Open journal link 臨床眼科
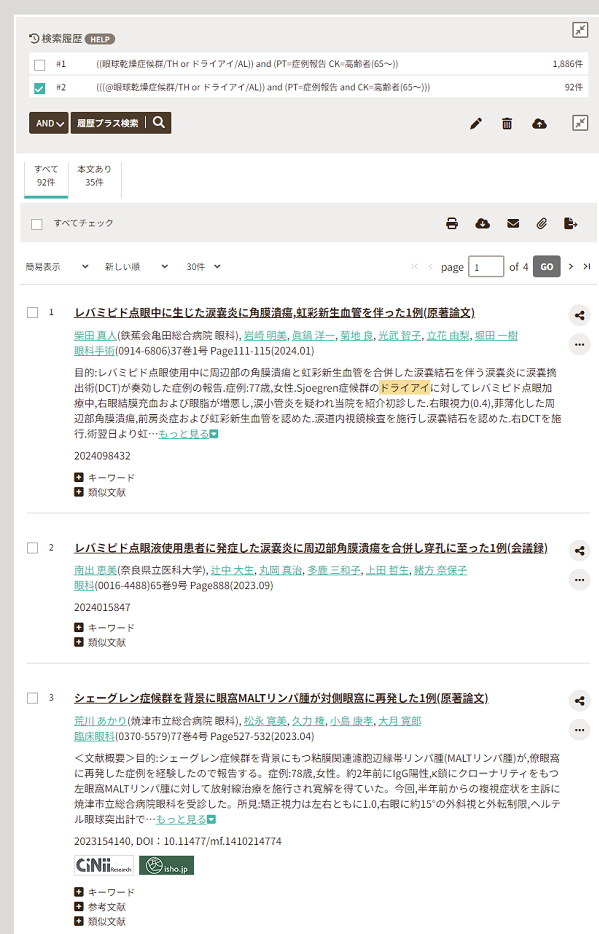This screenshot has width=599, height=934. 94,736
